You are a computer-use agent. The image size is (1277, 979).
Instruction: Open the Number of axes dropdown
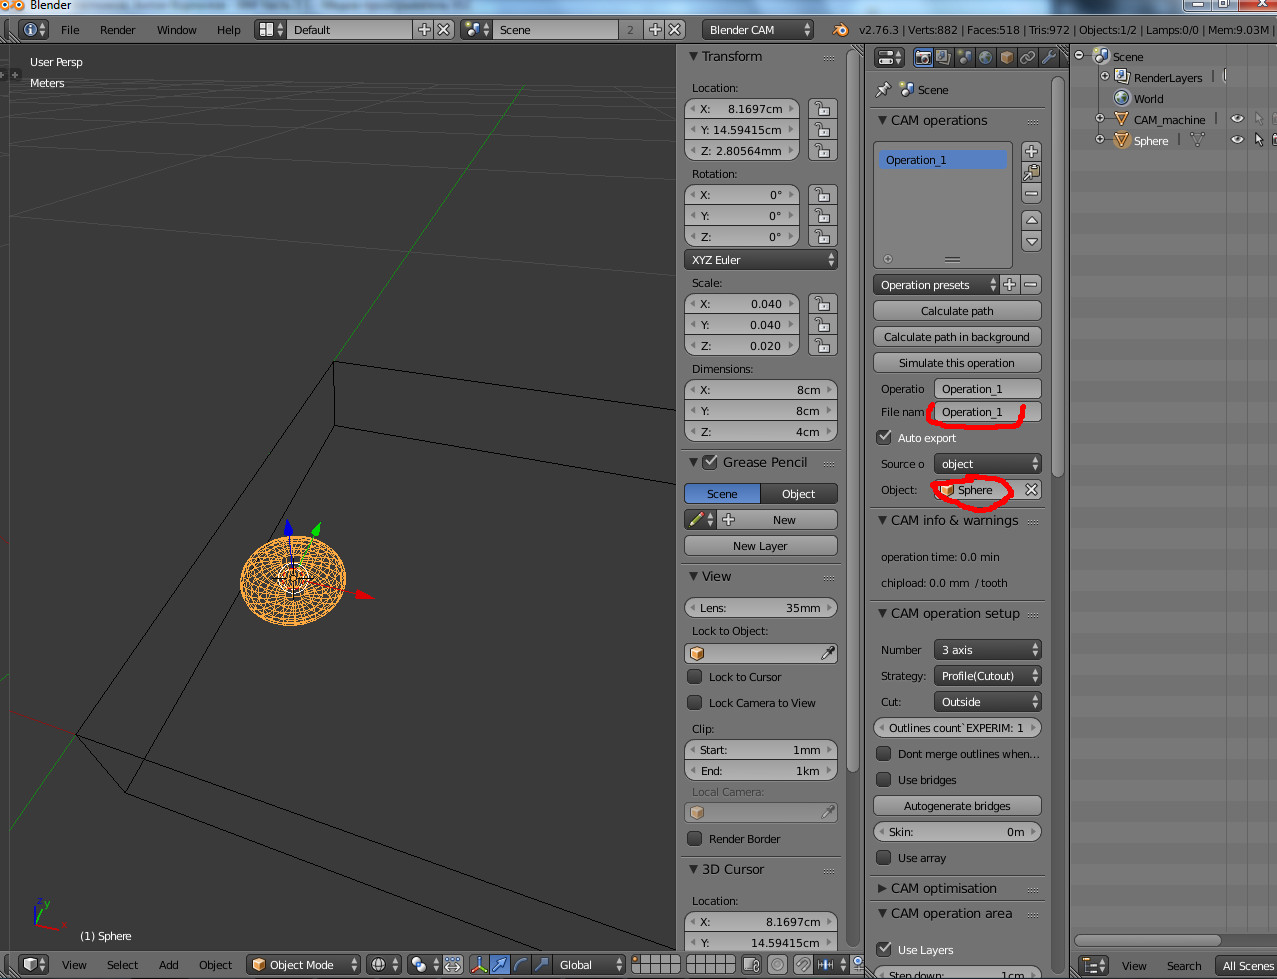pos(988,650)
